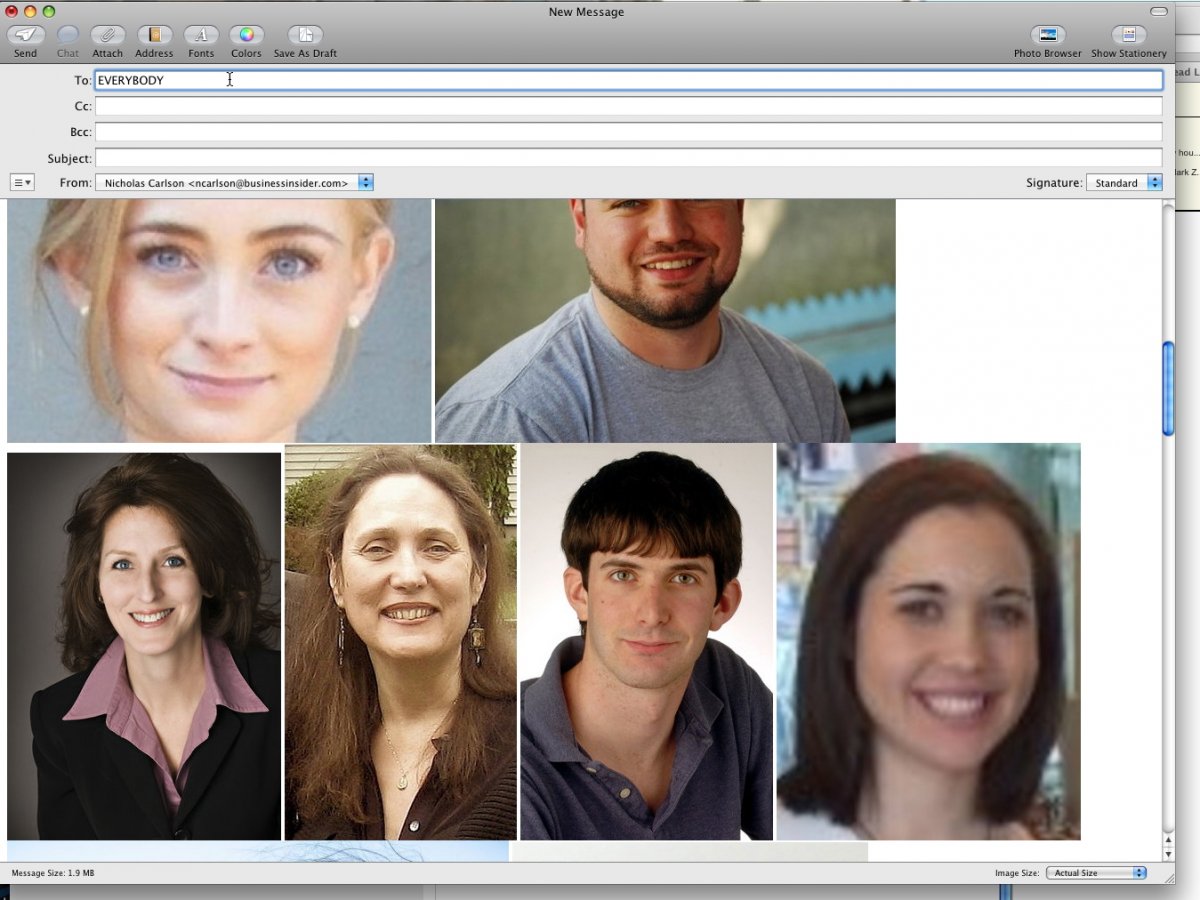Click the Send icon in toolbar
The width and height of the screenshot is (1200, 900).
(25, 35)
